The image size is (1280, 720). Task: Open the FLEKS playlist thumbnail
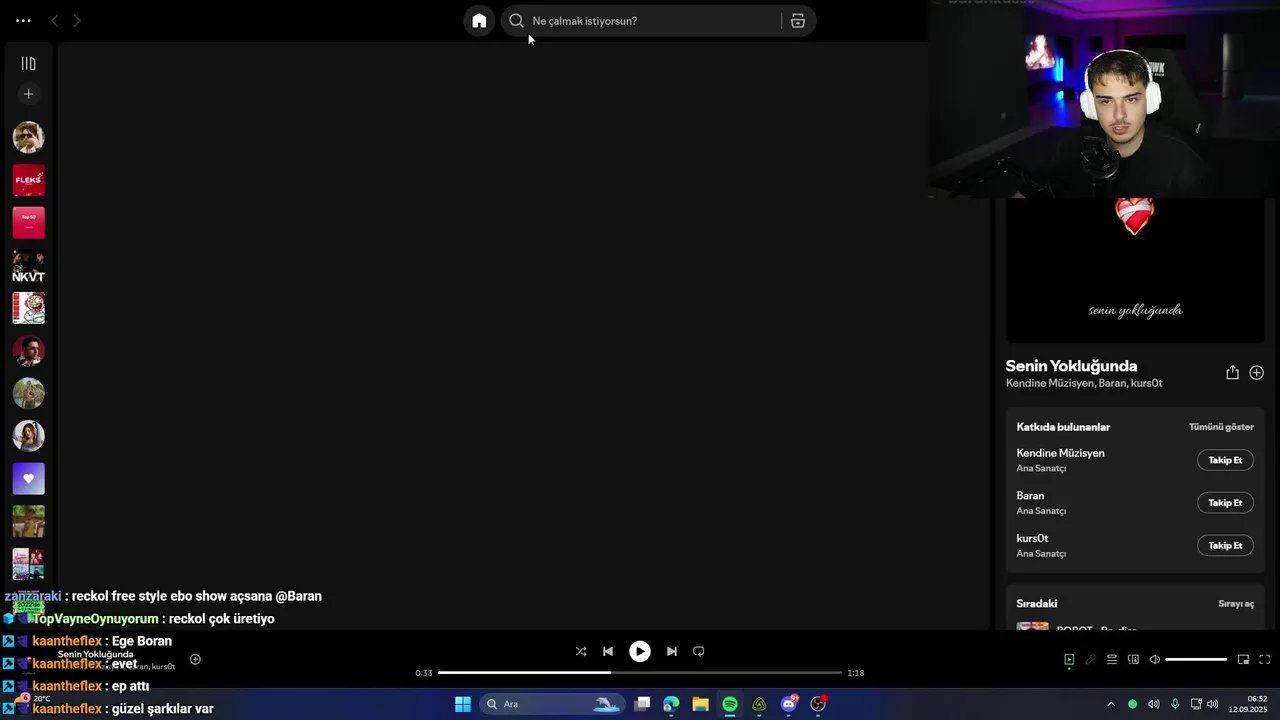(28, 180)
